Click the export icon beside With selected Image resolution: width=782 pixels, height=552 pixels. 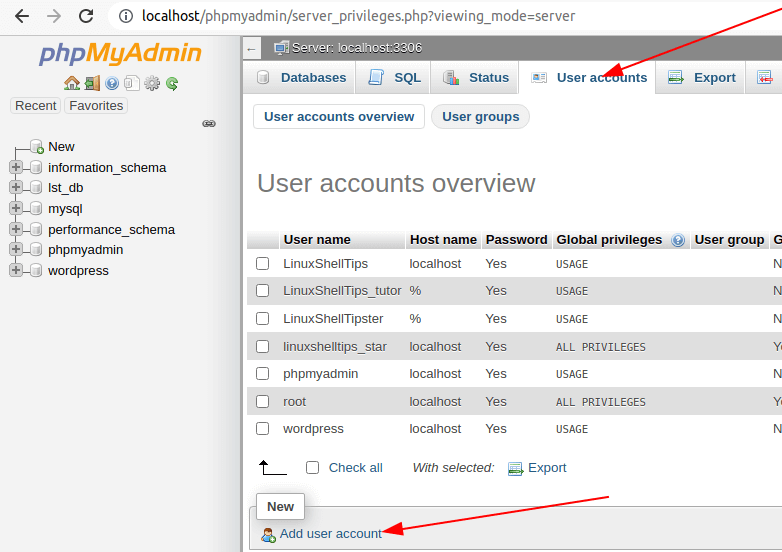click(x=515, y=469)
